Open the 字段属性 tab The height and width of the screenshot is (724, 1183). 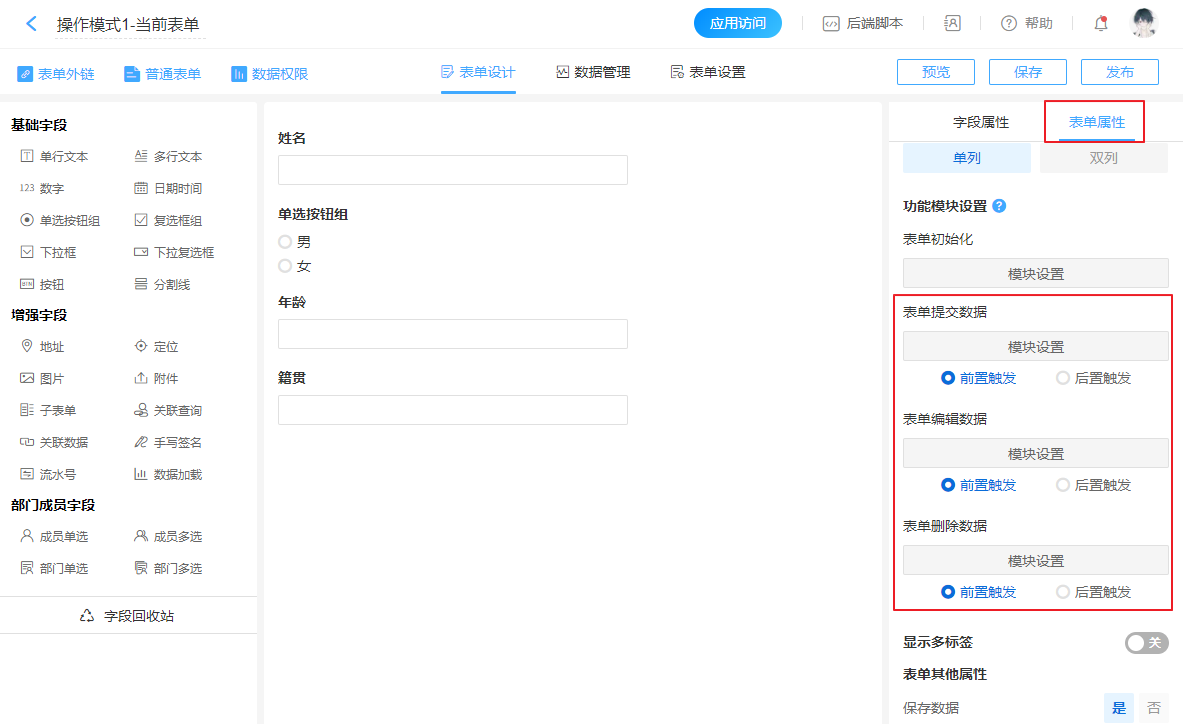point(981,122)
